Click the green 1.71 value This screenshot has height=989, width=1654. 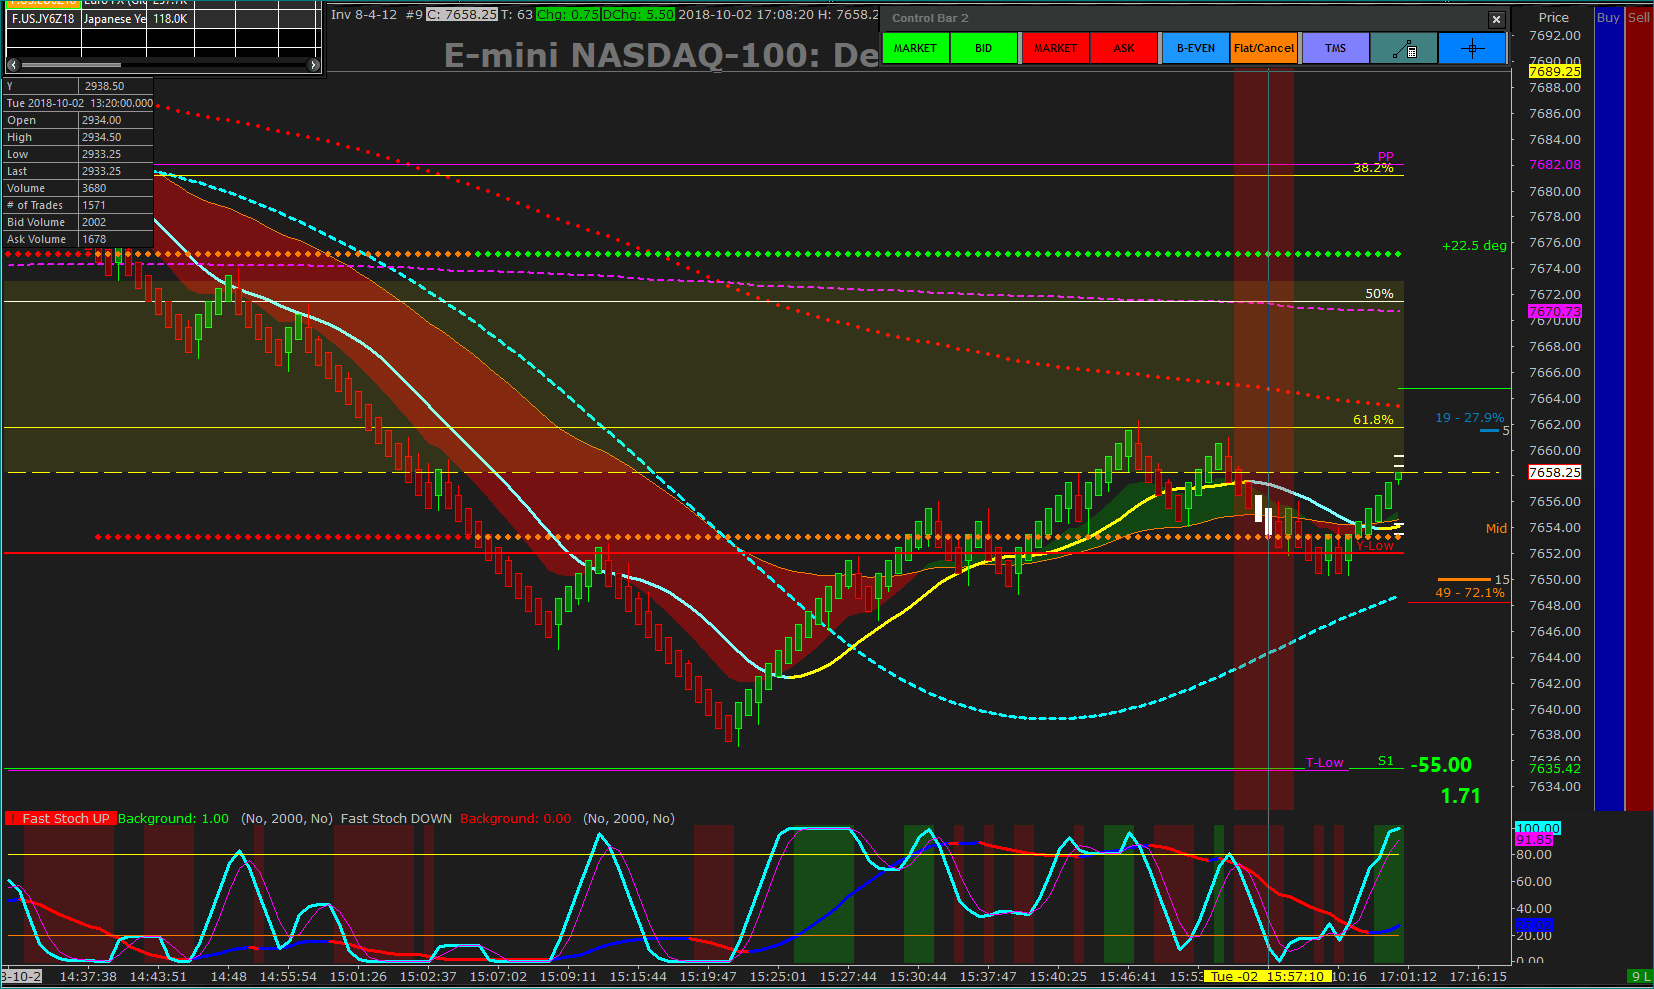(x=1460, y=796)
